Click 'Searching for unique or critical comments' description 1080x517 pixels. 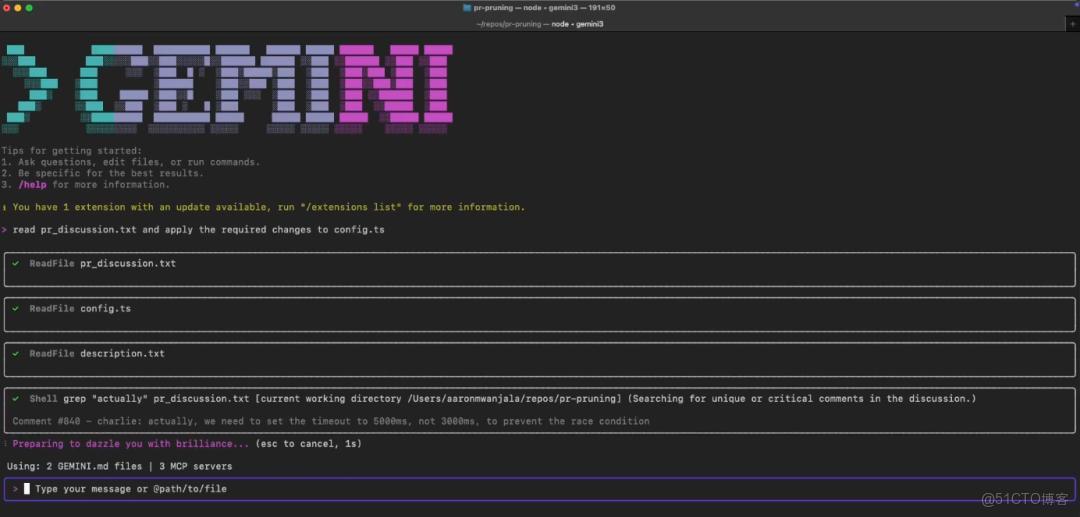(x=802, y=399)
